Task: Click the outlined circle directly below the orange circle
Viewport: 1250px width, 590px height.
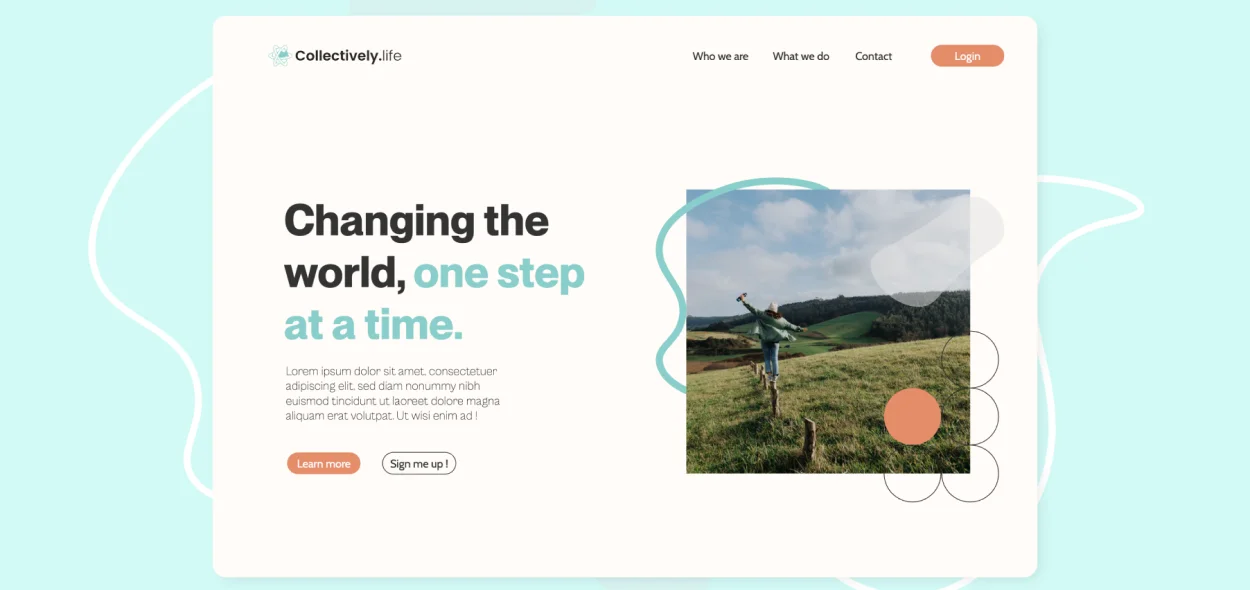Action: click(912, 473)
